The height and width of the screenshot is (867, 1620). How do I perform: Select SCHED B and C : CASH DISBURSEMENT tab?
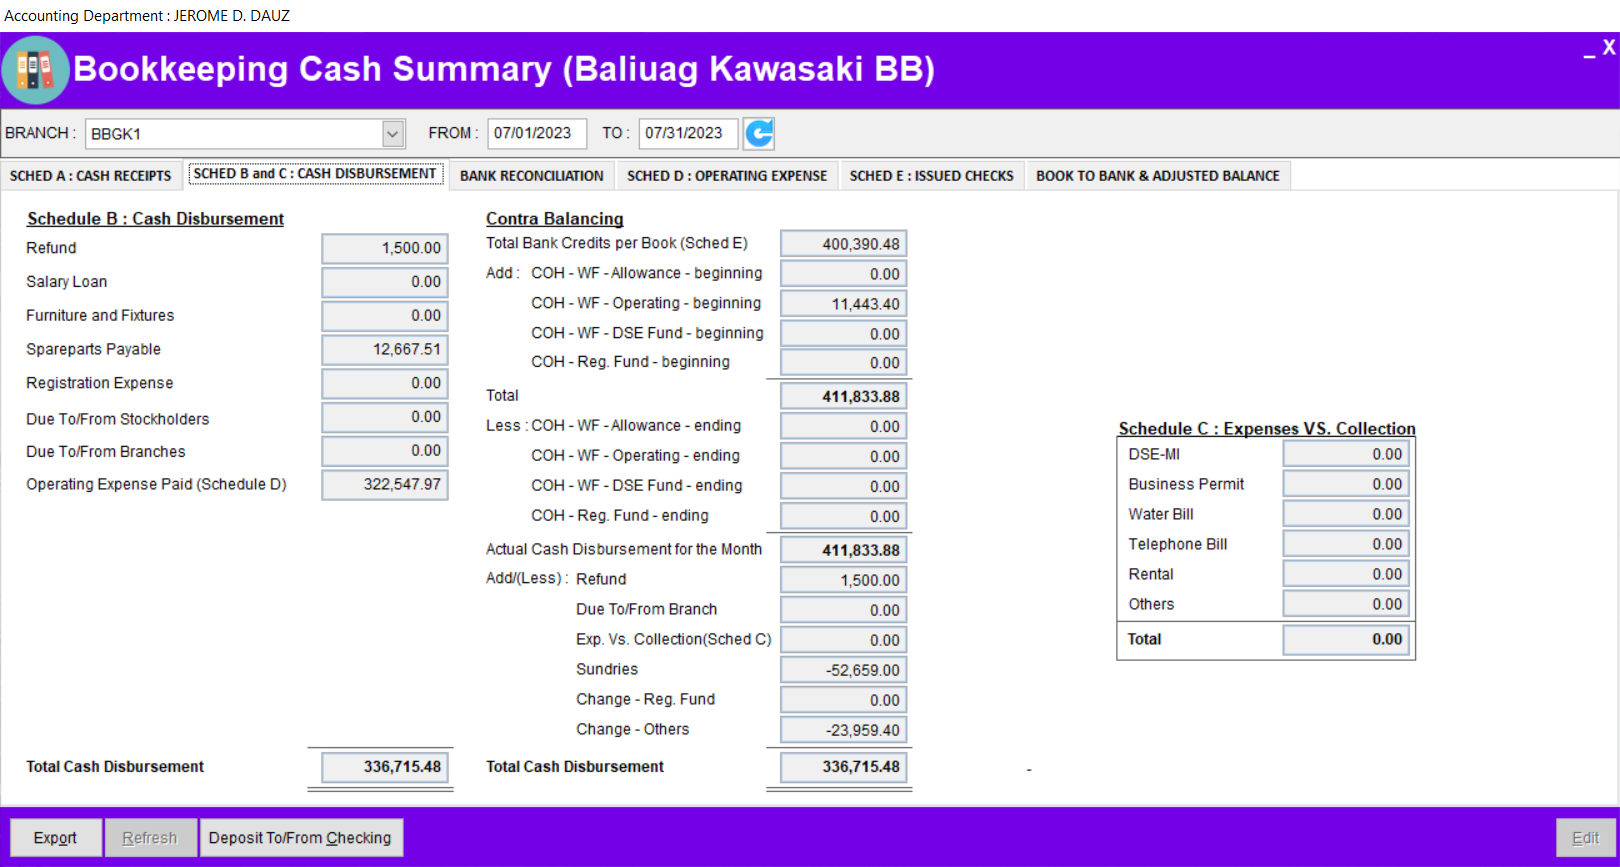(x=315, y=174)
